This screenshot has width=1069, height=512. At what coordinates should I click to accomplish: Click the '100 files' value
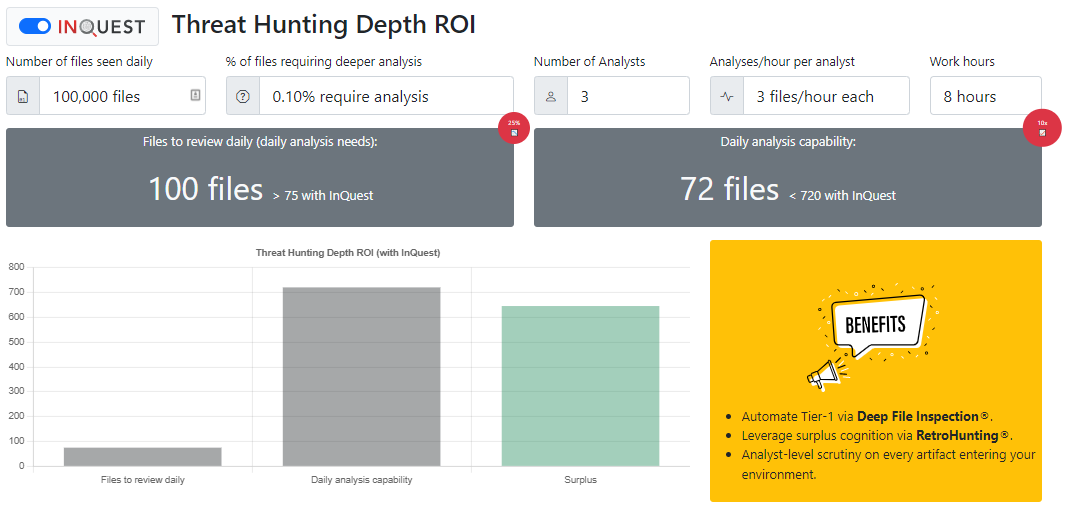point(205,189)
